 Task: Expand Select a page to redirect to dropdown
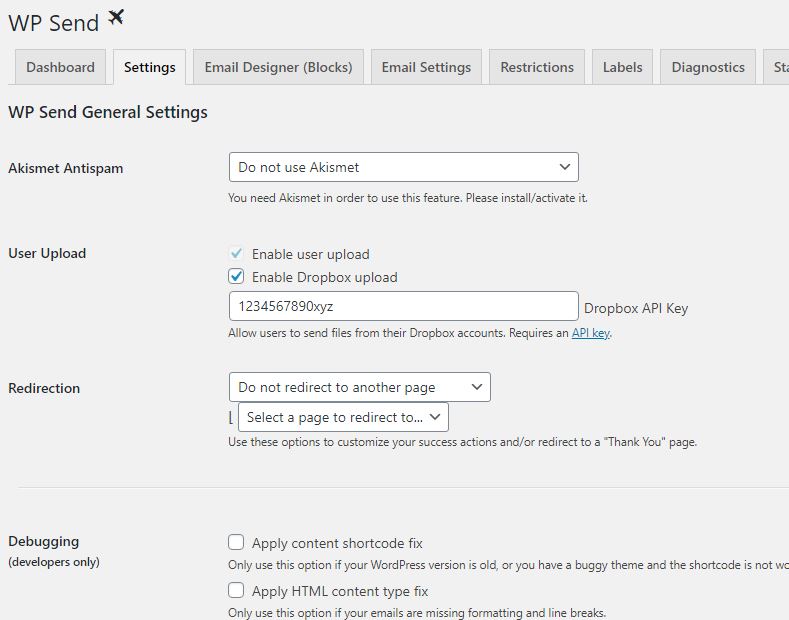coord(343,417)
